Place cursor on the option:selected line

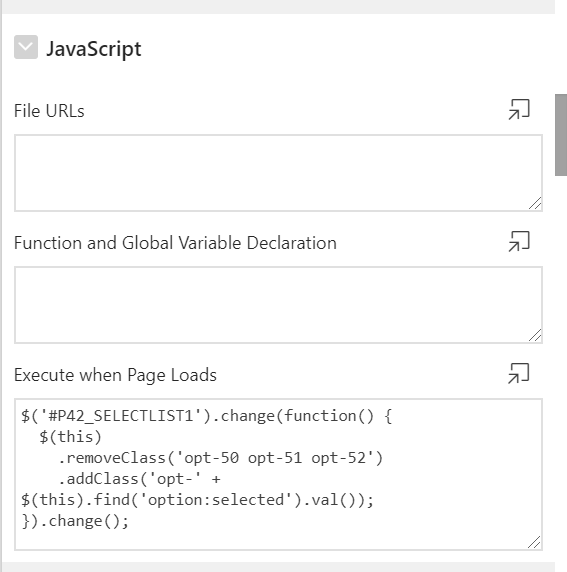tap(197, 500)
